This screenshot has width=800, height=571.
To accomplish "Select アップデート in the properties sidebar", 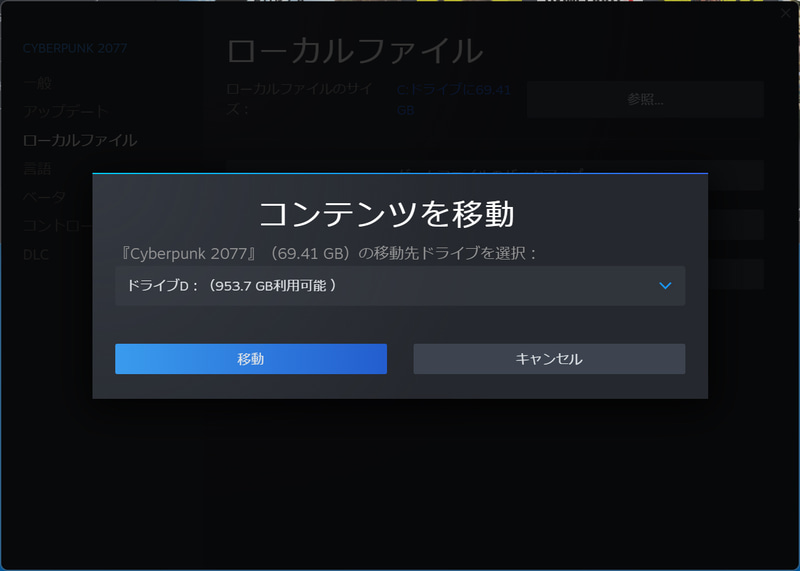I will (x=65, y=111).
